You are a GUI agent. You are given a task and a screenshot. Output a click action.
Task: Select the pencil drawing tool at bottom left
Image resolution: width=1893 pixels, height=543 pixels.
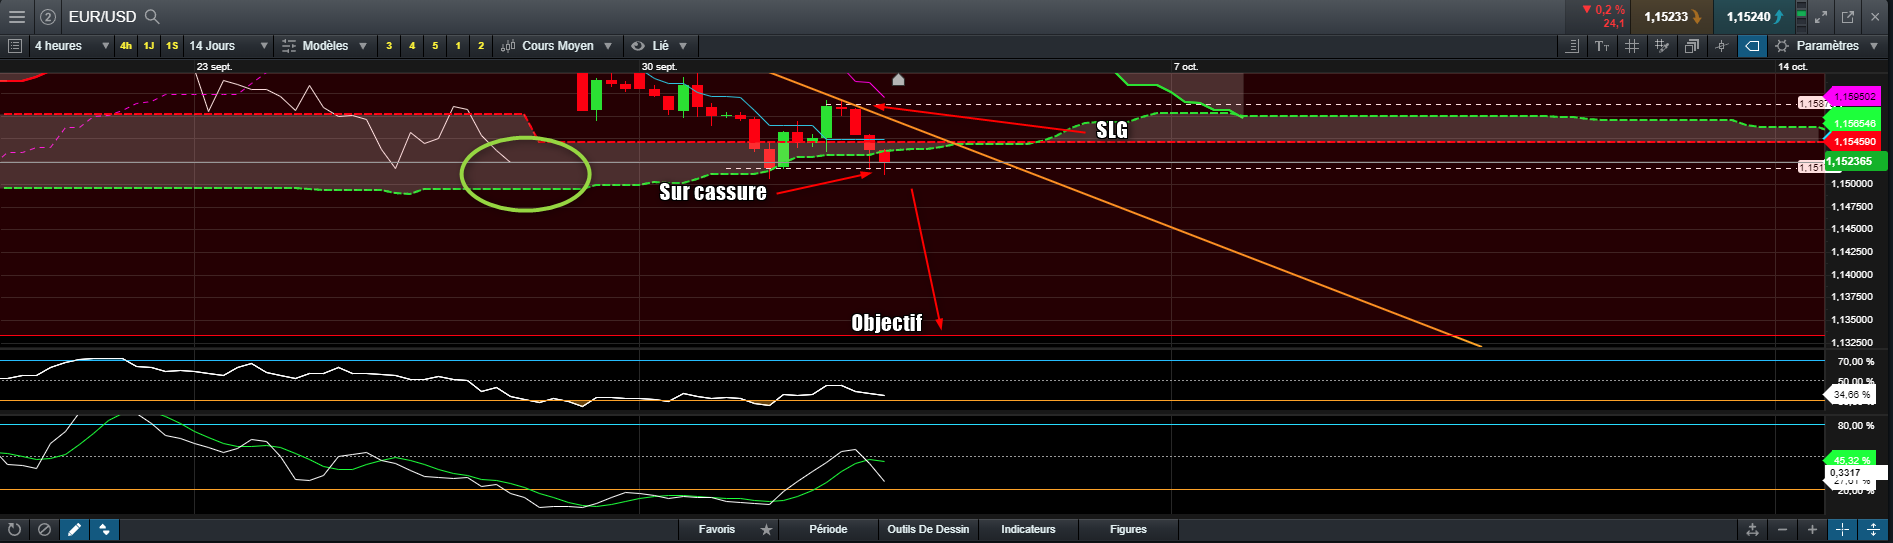point(74,530)
